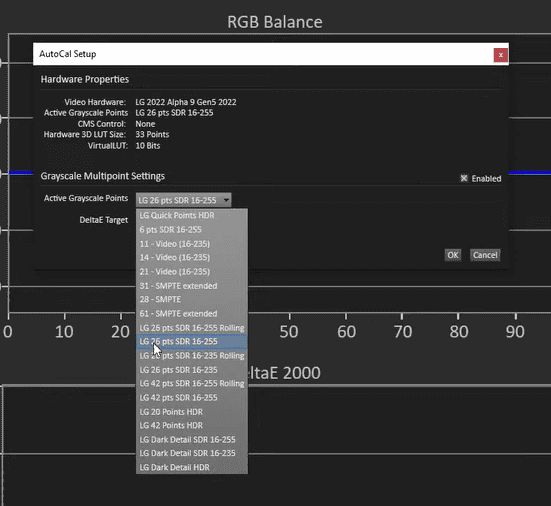Screen dimensions: 551x506
Task: Select LG Dark Detail HDR option
Action: coord(192,467)
